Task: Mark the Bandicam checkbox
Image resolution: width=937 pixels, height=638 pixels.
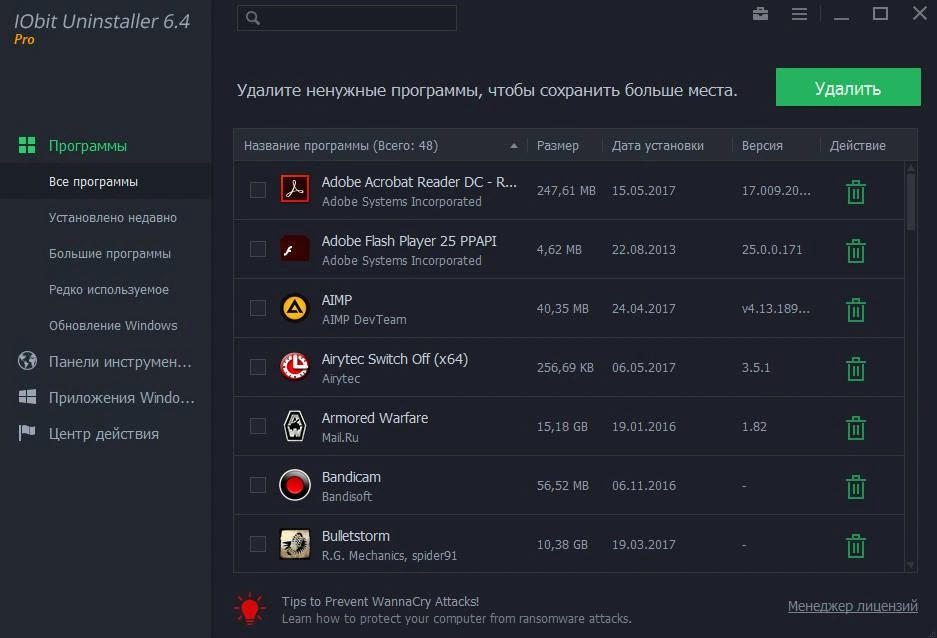Action: tap(258, 485)
